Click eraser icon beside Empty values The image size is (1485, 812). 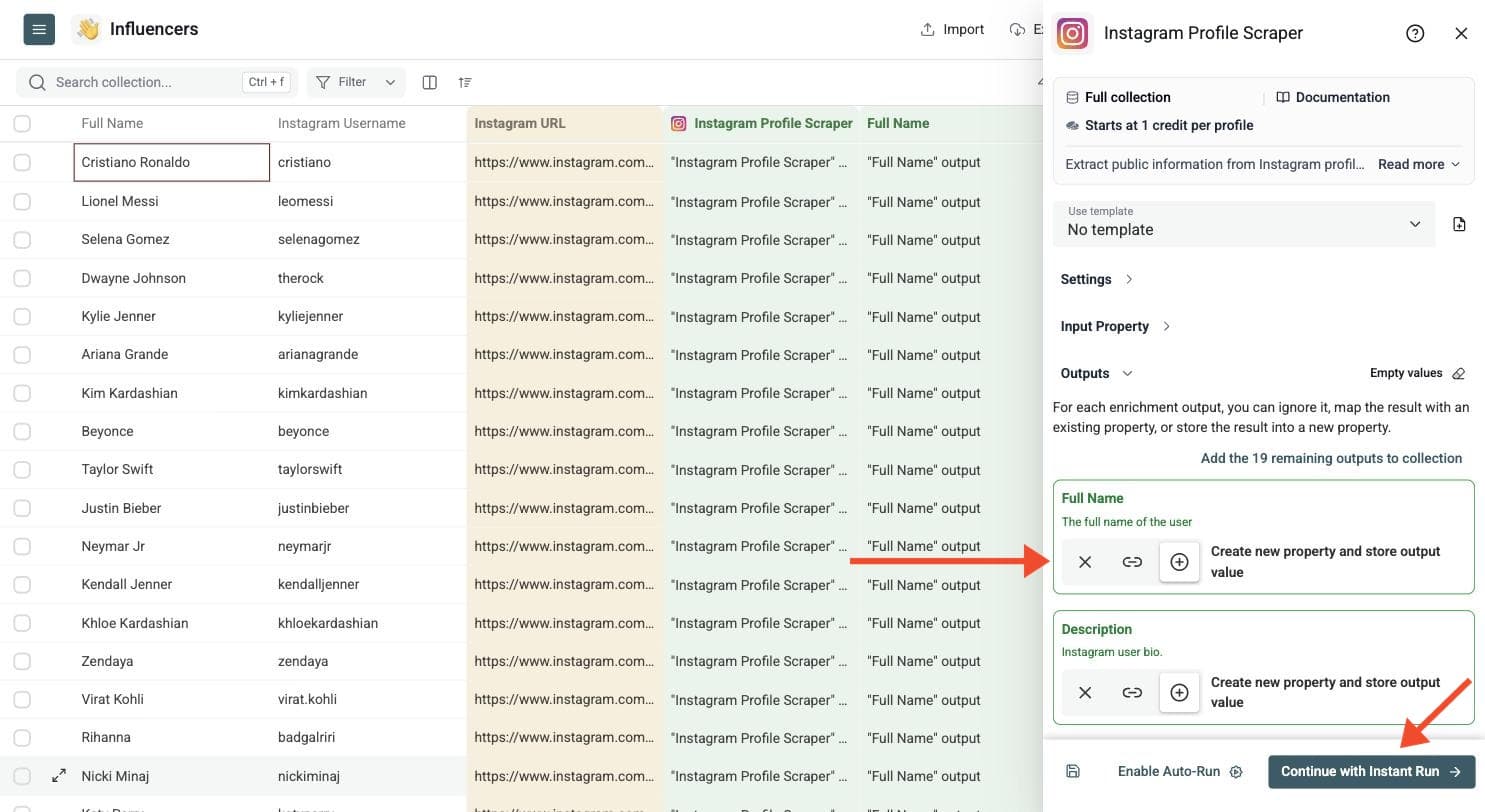1458,373
